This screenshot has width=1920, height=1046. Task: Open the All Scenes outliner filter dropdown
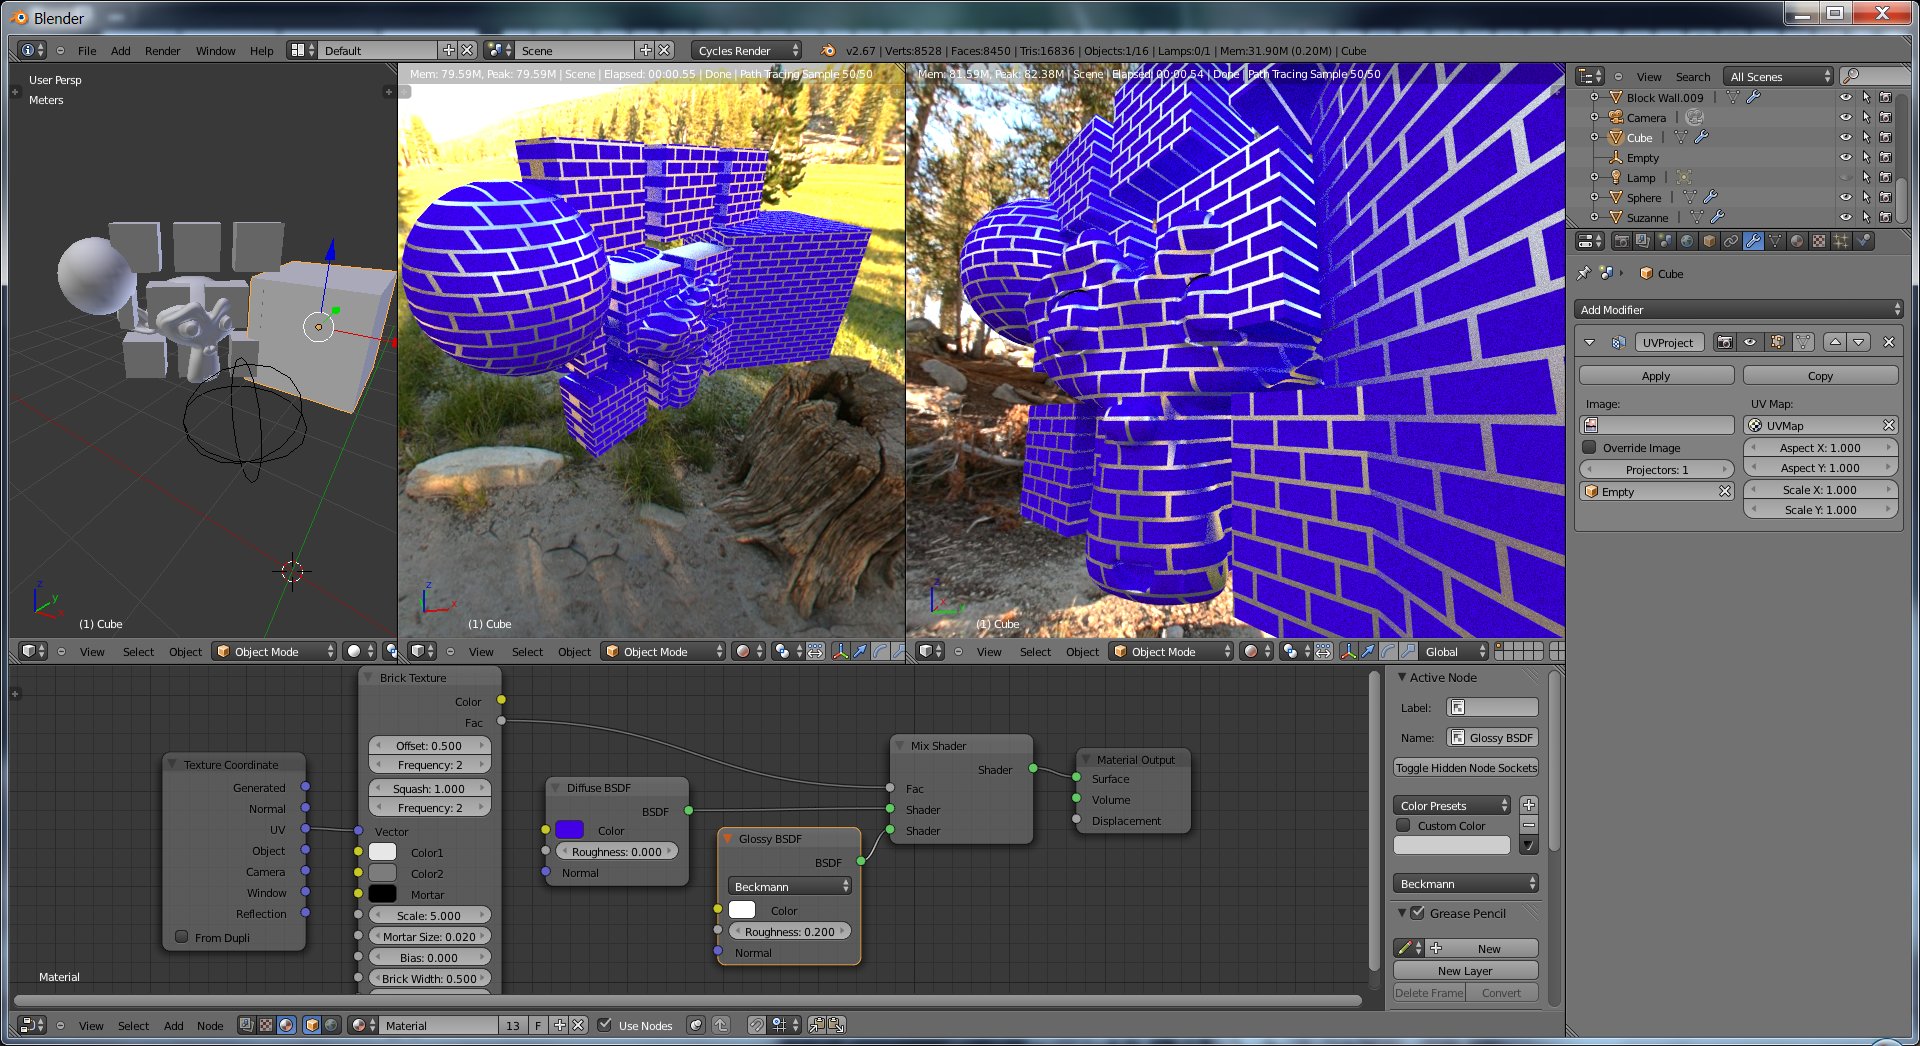coord(1779,77)
